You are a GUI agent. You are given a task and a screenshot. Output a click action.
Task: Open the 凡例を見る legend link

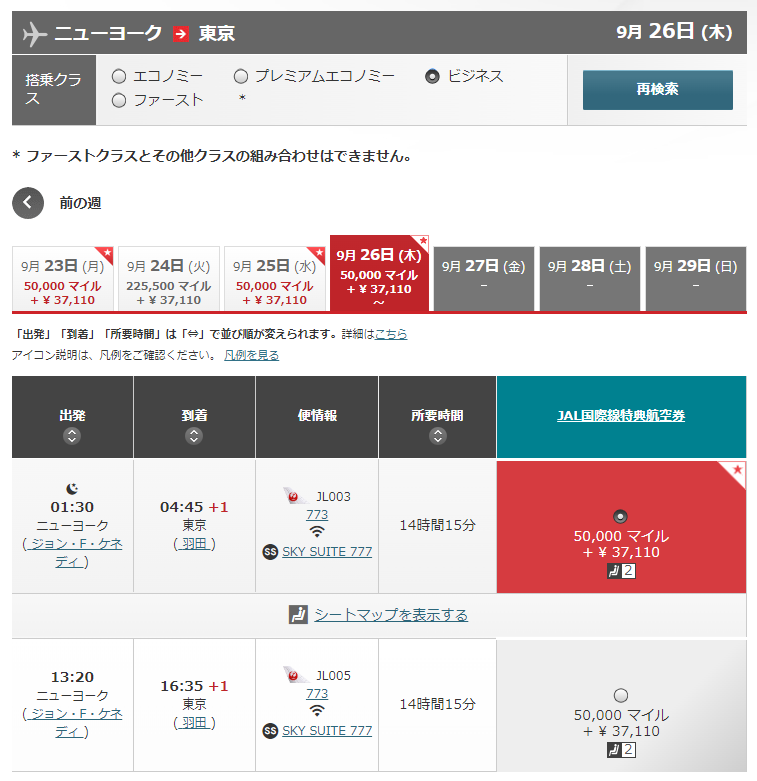click(252, 355)
